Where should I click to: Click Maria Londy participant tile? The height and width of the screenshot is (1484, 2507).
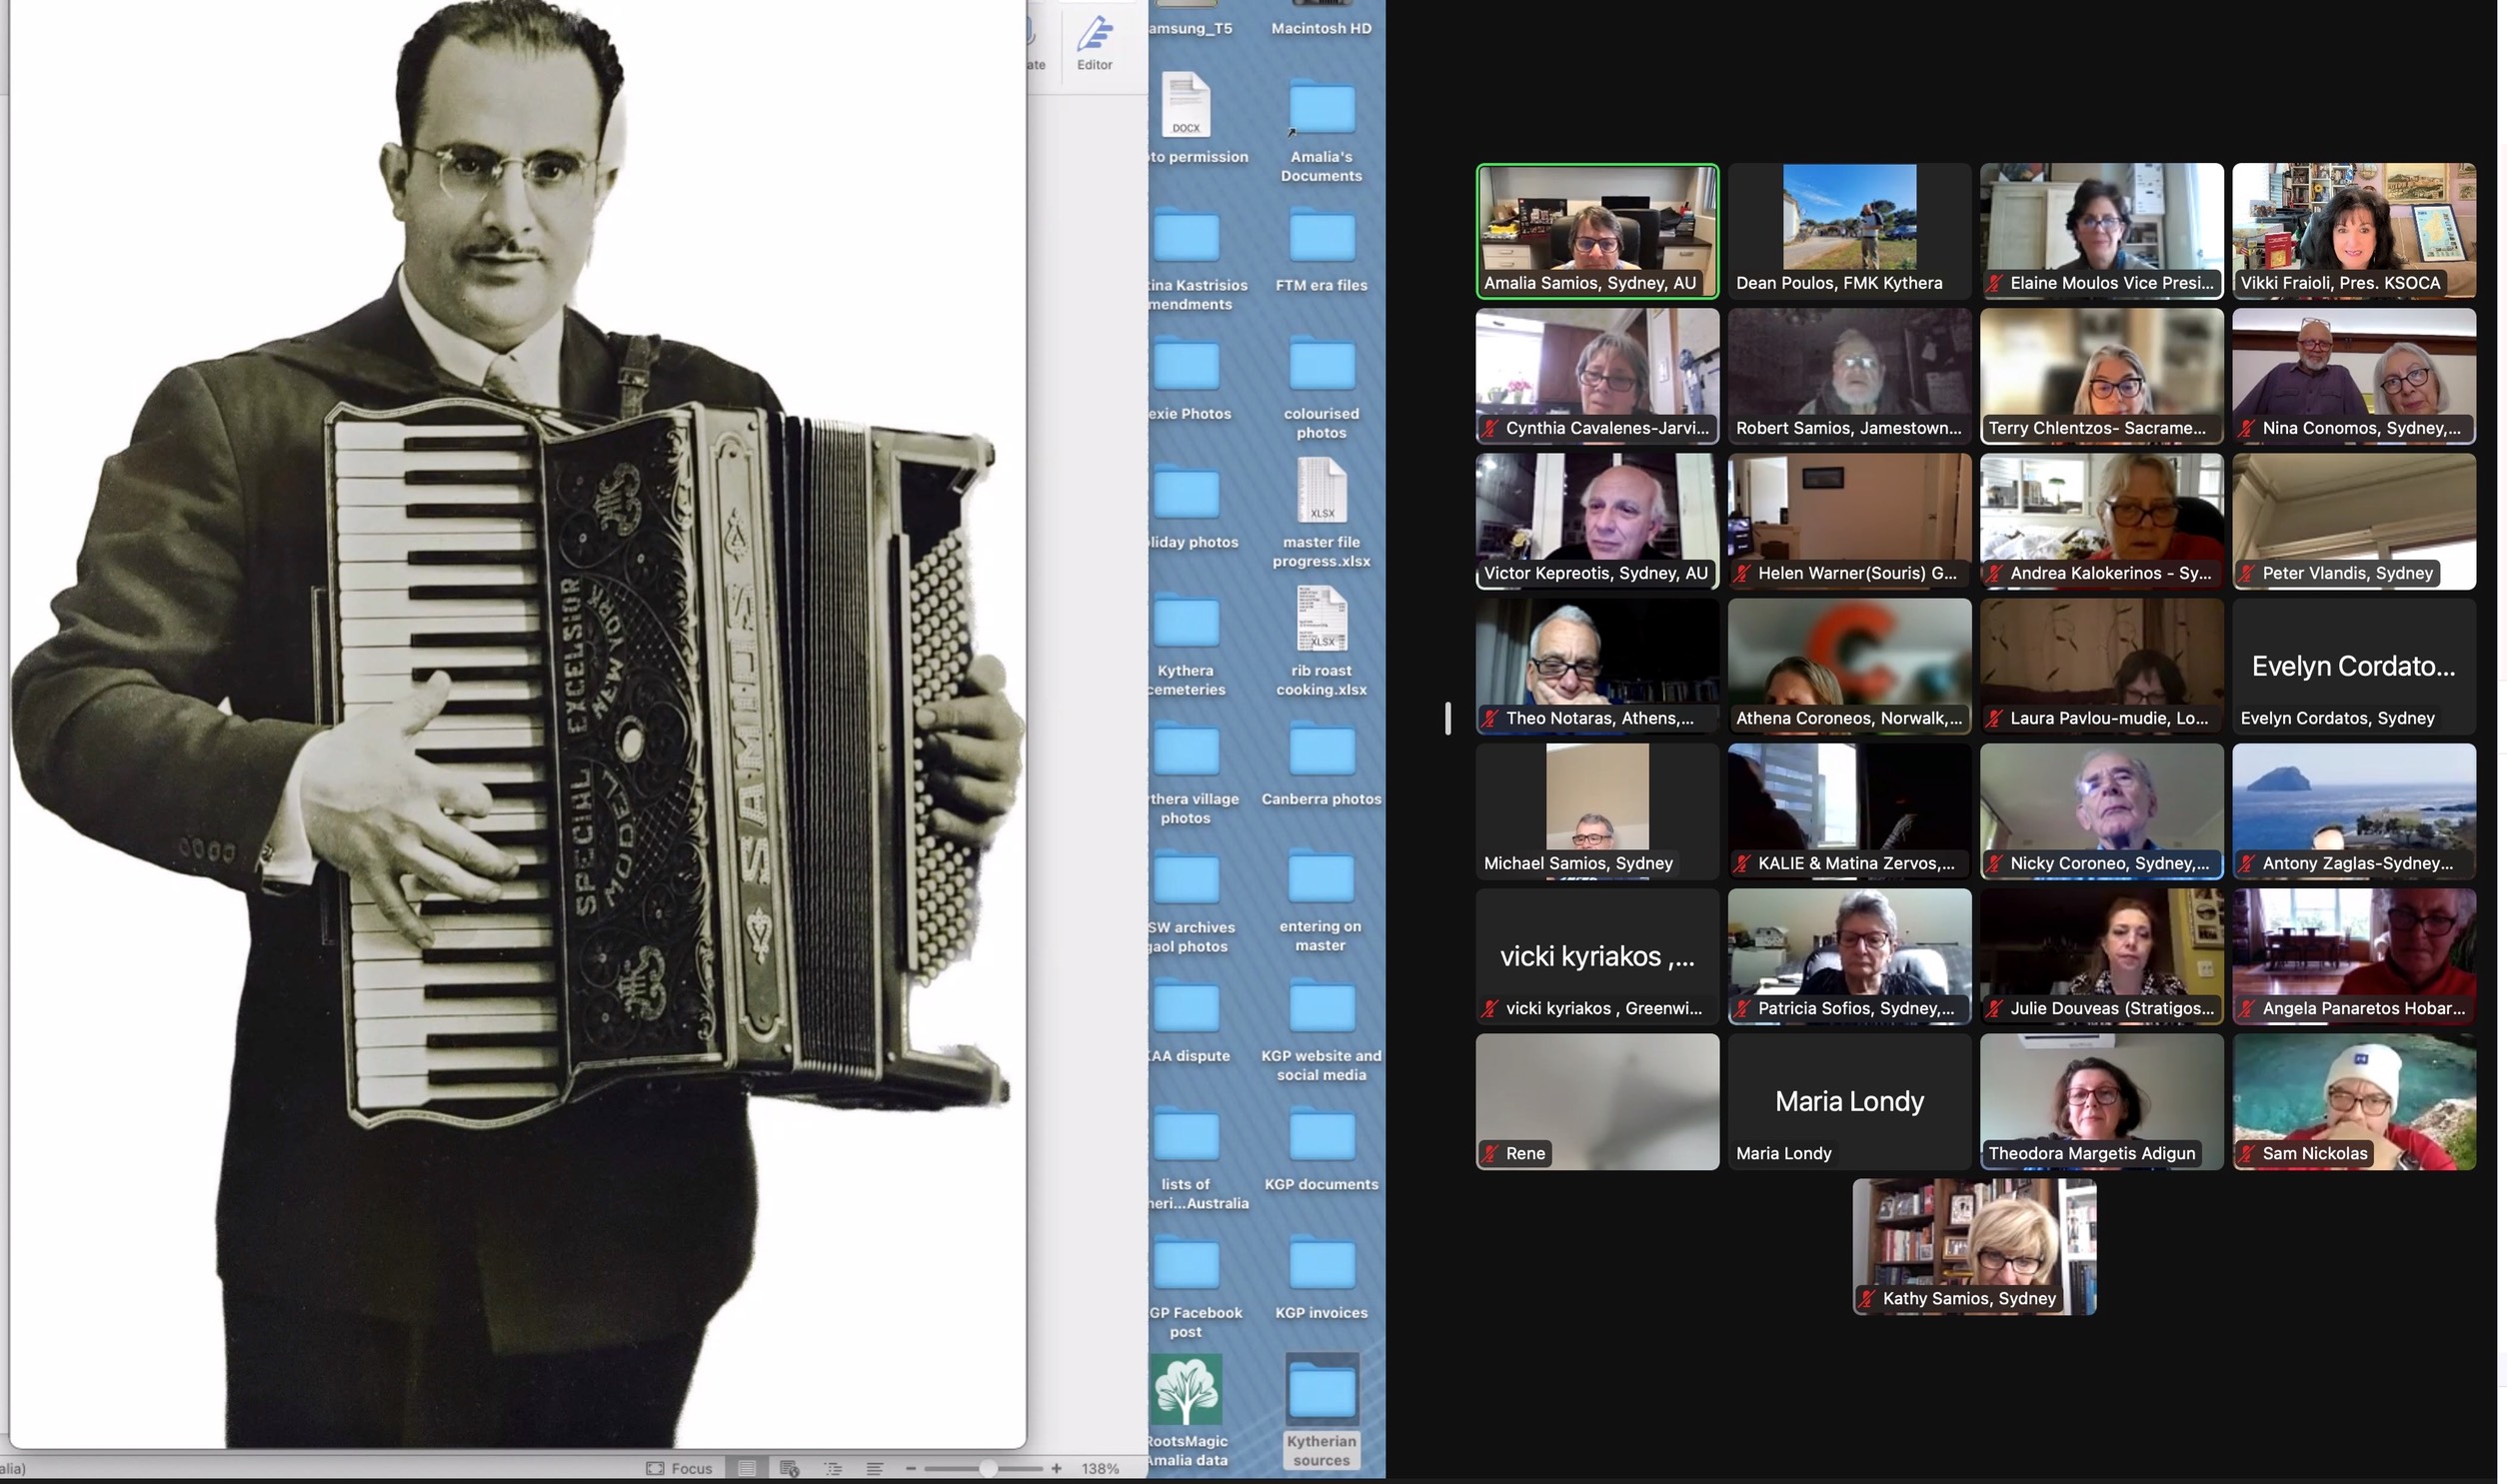point(1848,1100)
